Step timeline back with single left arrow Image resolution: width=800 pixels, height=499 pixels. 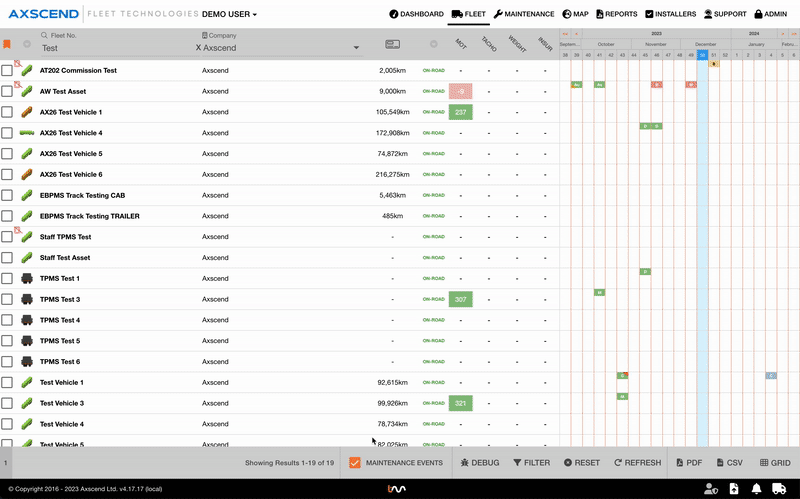point(575,33)
